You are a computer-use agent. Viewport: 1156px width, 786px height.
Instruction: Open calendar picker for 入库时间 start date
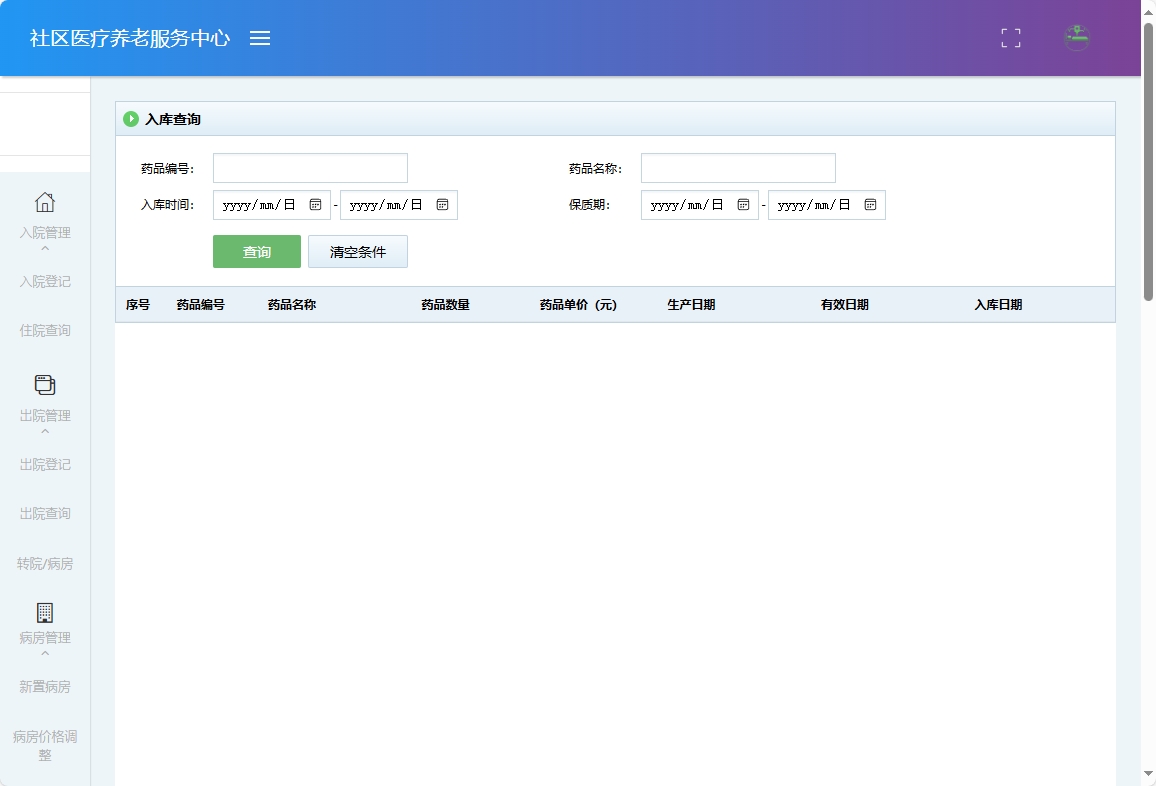click(x=315, y=204)
